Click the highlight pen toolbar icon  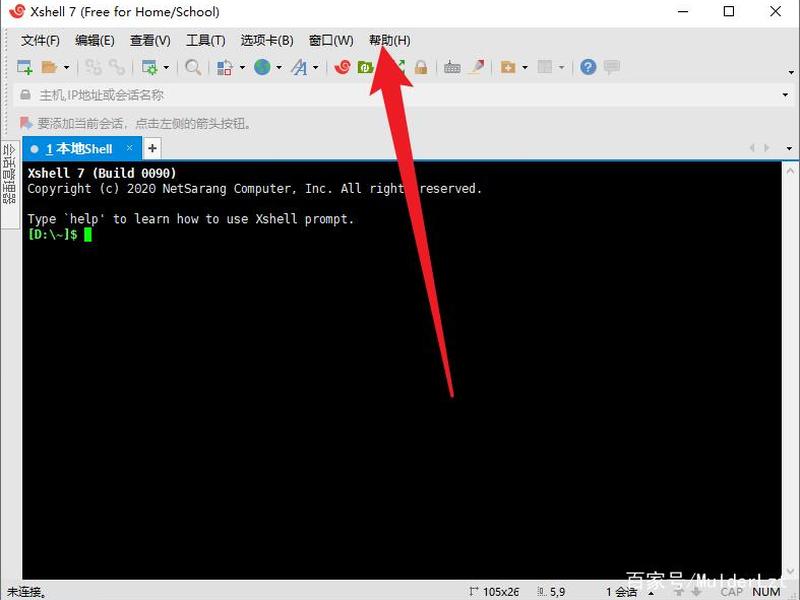point(477,67)
